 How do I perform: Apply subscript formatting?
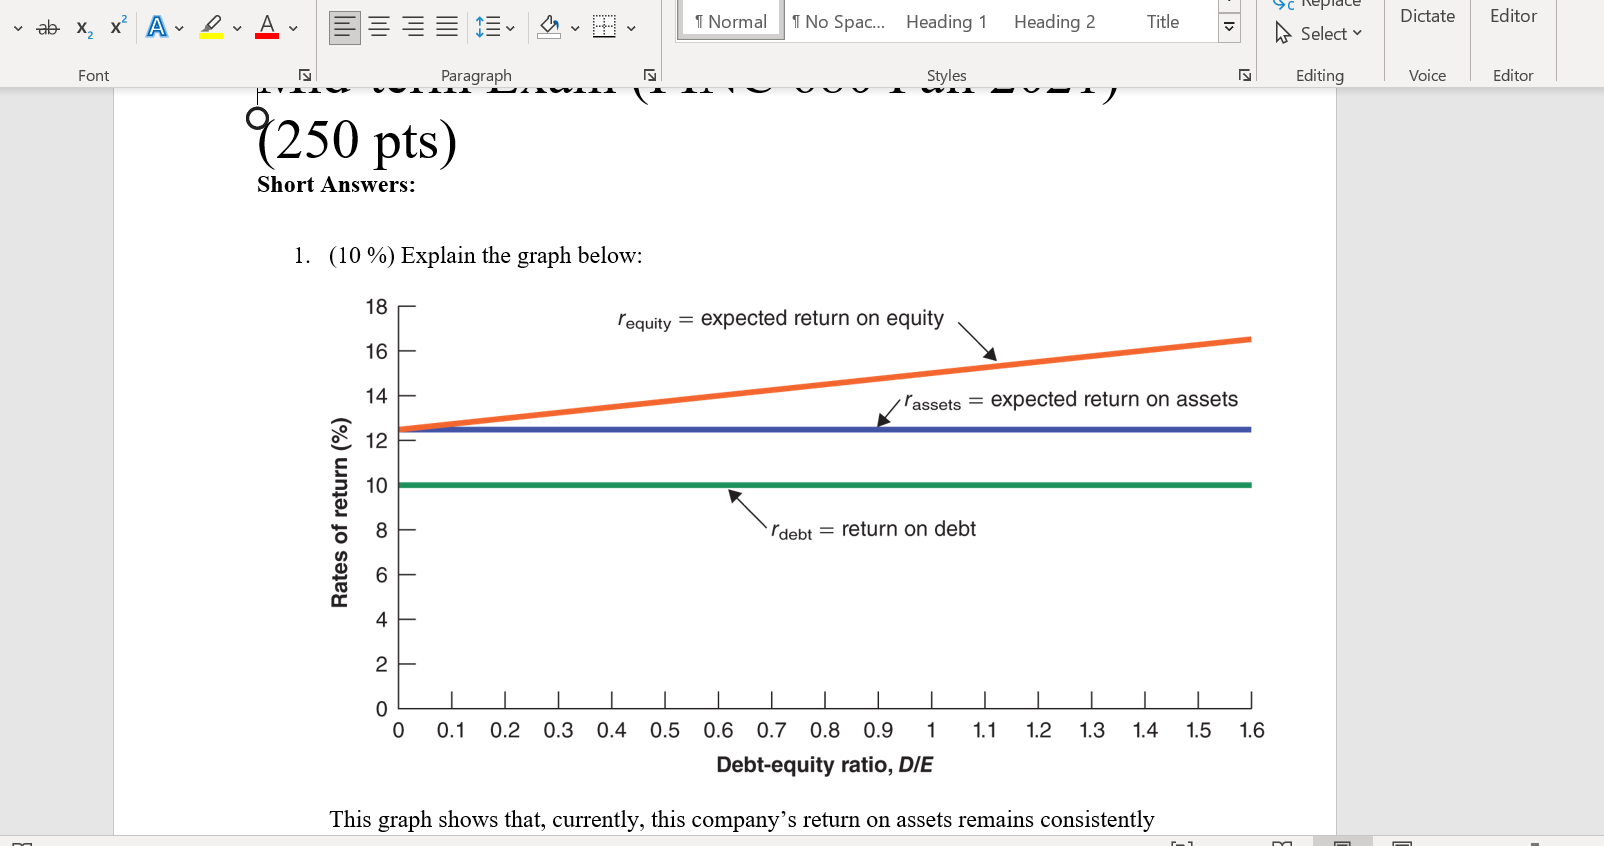[85, 28]
